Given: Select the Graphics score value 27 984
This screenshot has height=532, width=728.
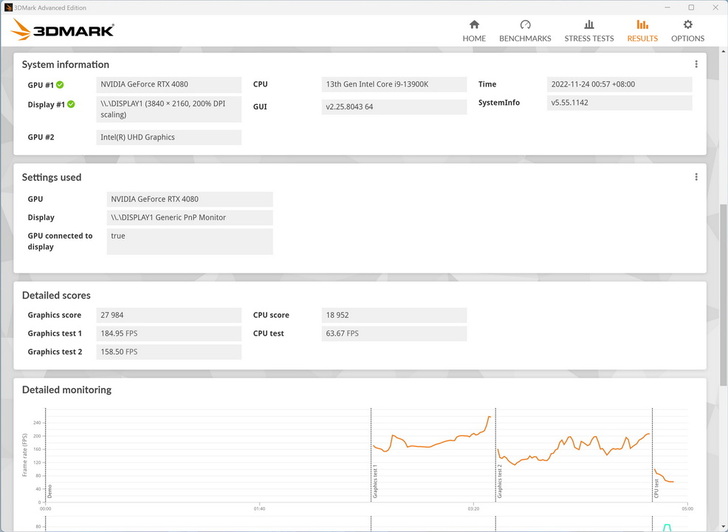Looking at the screenshot, I should (168, 315).
